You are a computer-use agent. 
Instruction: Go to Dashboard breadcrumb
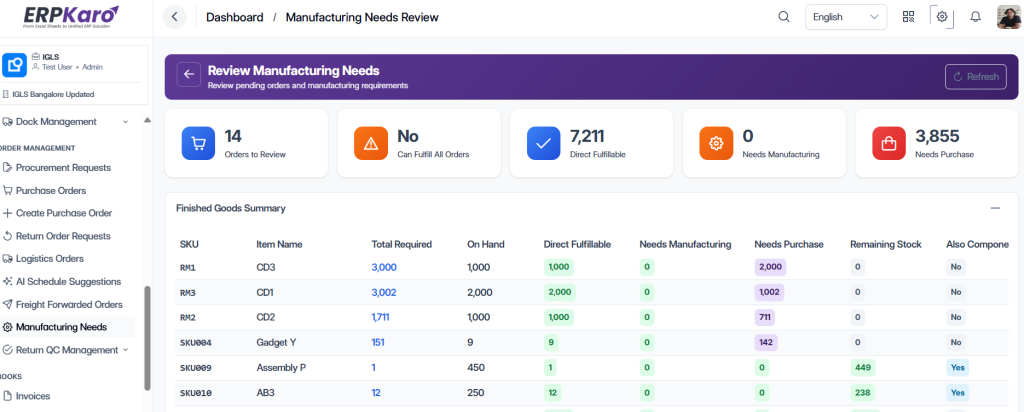234,18
